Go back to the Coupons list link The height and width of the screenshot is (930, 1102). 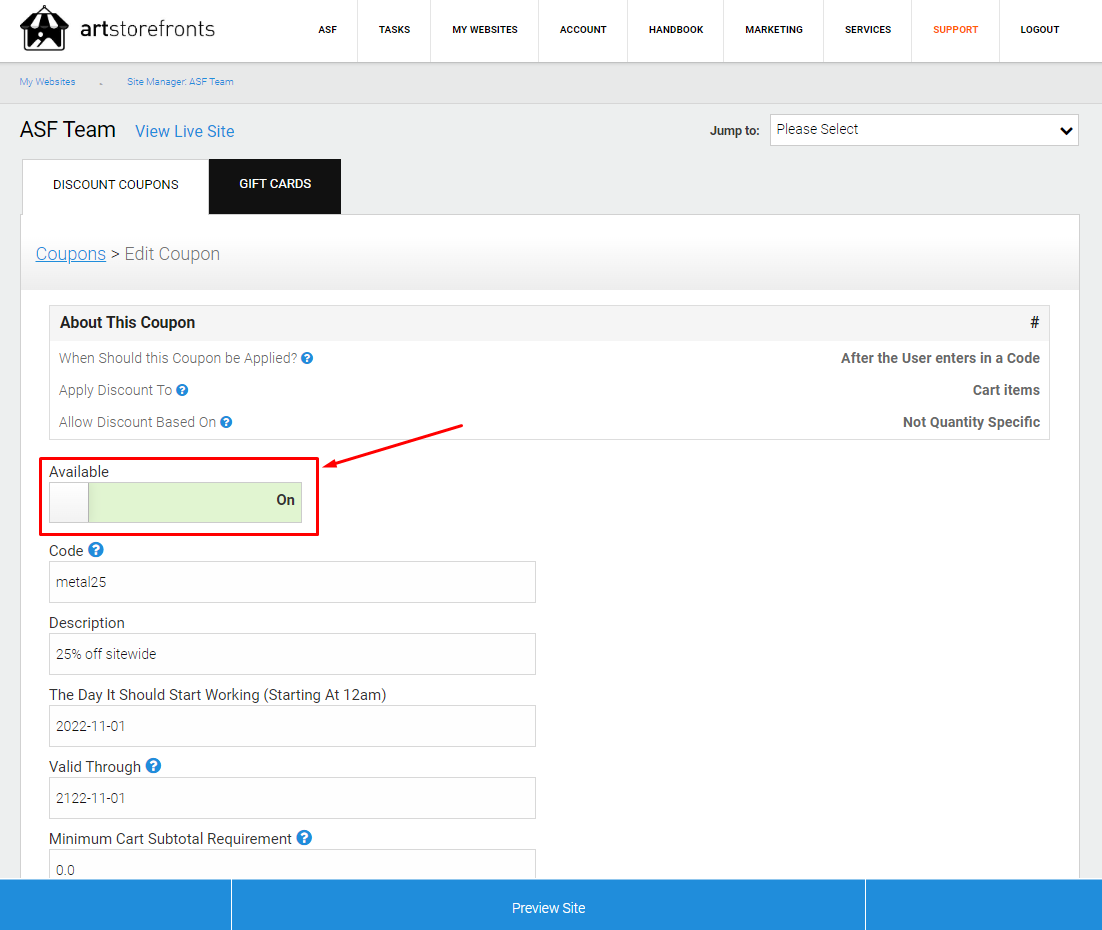tap(71, 254)
